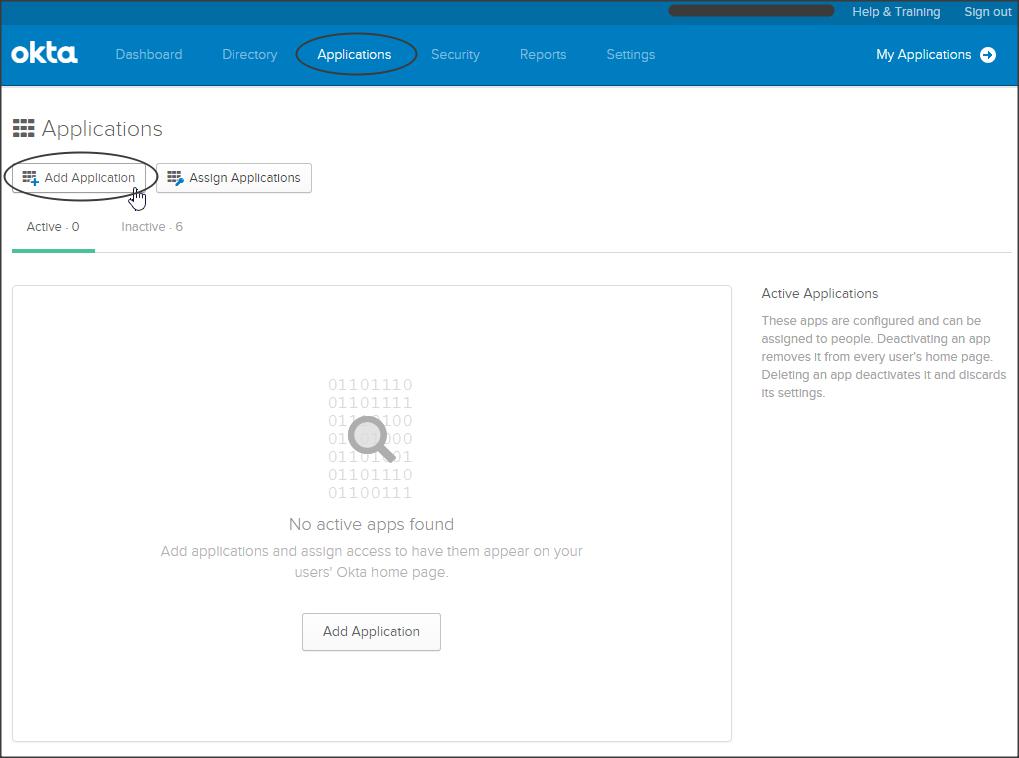Click the top toolbar Add Application button

(x=79, y=177)
